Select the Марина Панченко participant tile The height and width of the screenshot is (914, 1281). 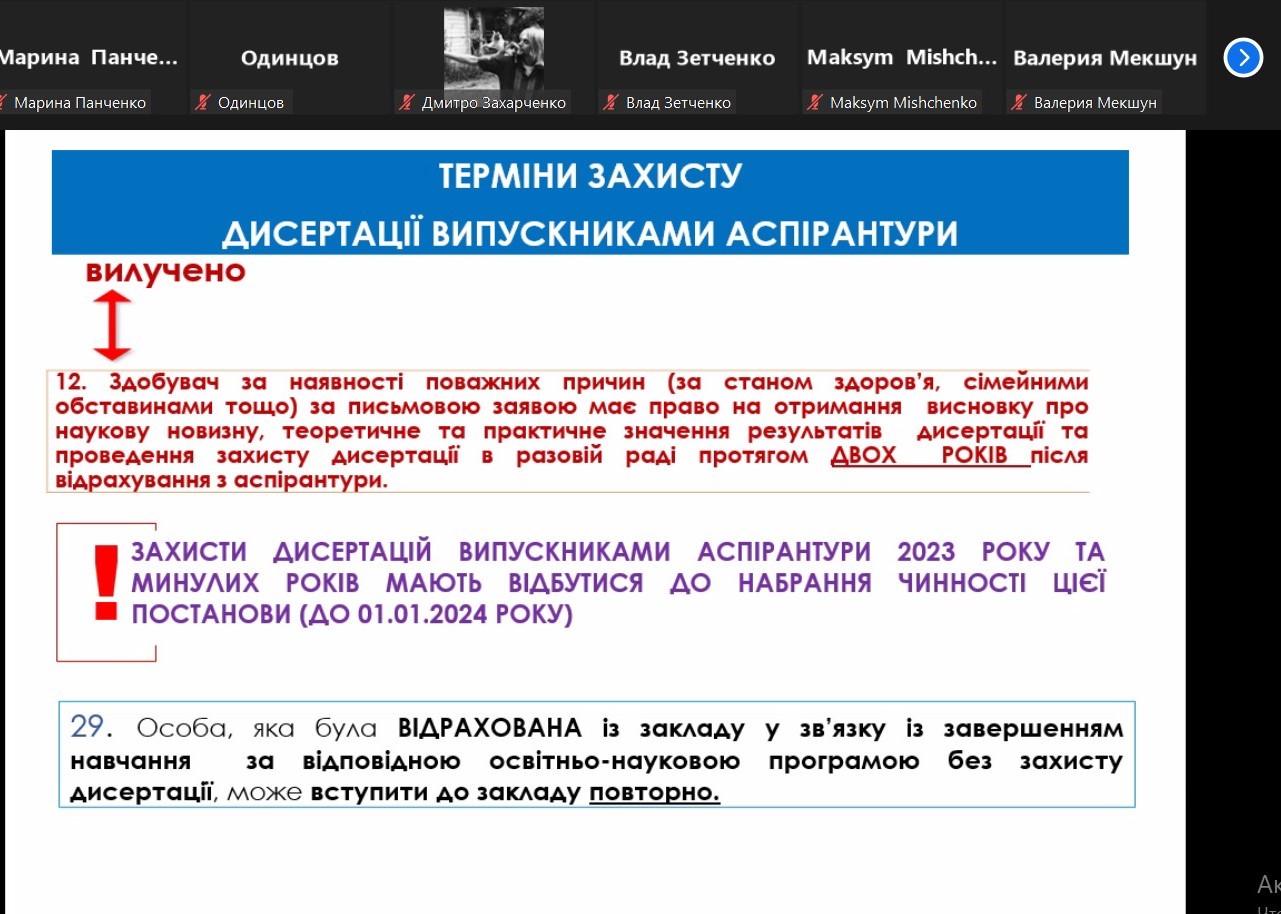(x=88, y=57)
